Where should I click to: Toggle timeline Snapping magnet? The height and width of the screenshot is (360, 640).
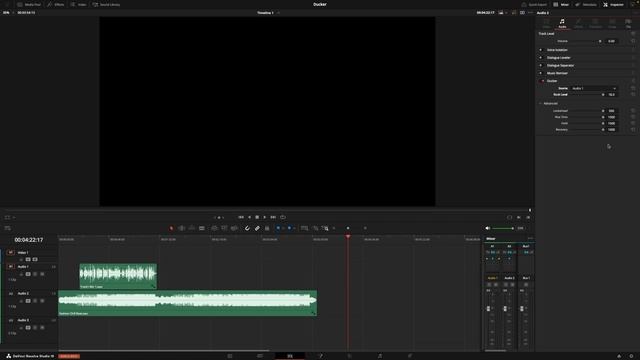tap(247, 228)
